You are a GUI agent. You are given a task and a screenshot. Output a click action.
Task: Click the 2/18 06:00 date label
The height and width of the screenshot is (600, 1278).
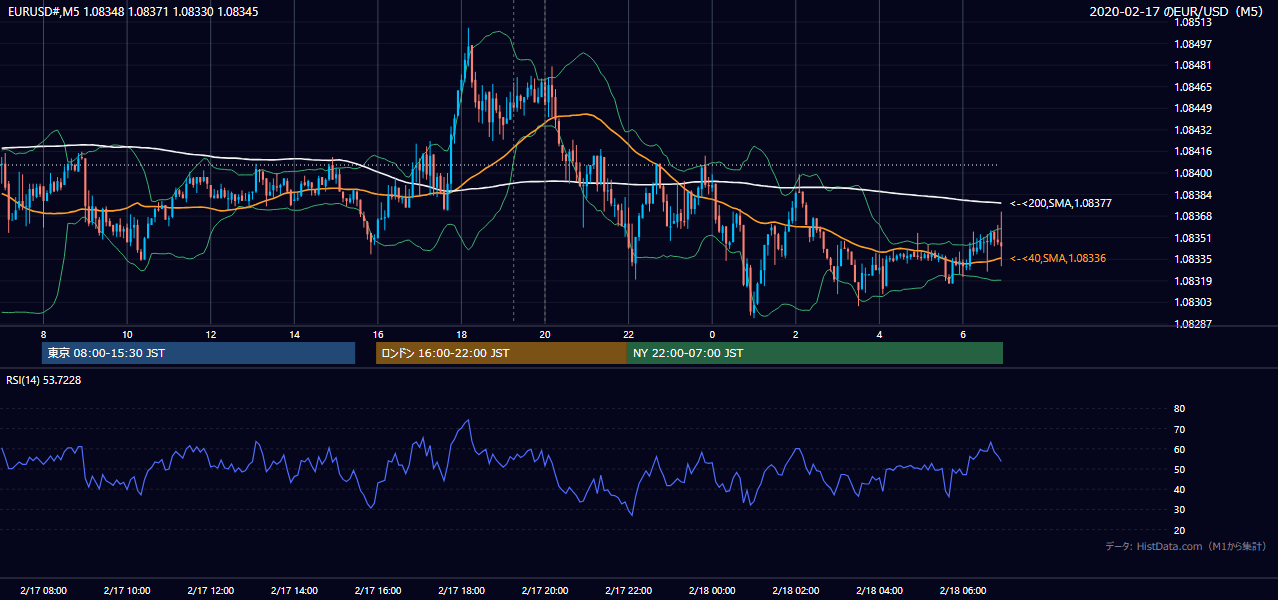coord(963,591)
